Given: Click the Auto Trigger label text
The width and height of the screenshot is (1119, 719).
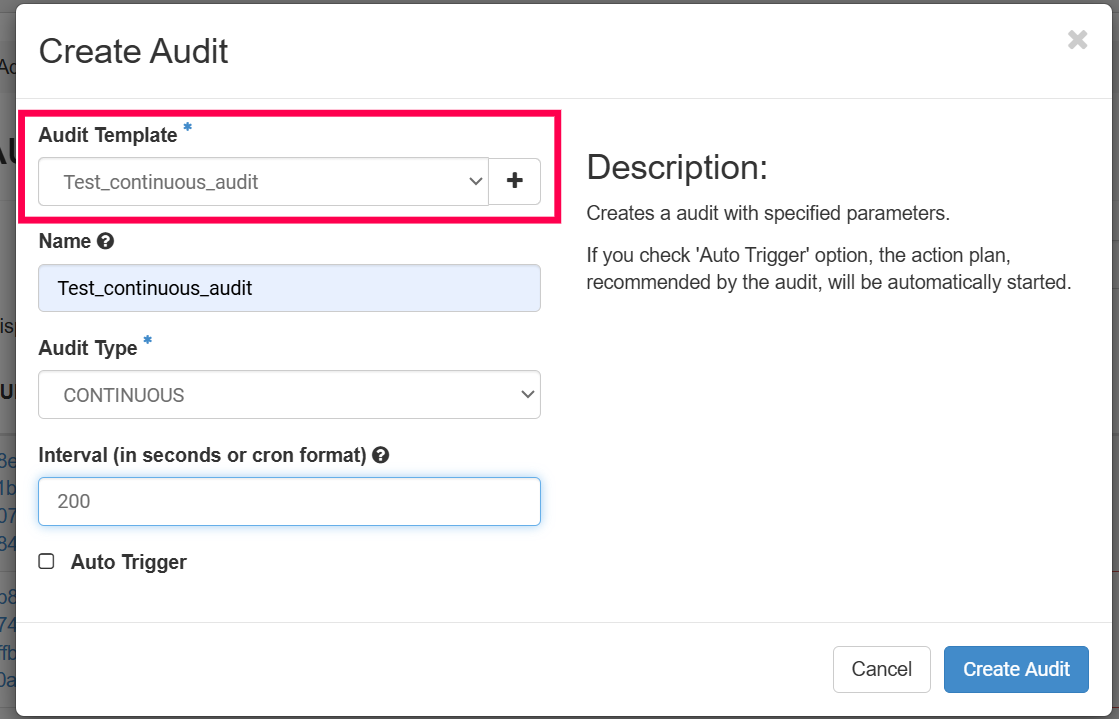Looking at the screenshot, I should click(x=128, y=562).
